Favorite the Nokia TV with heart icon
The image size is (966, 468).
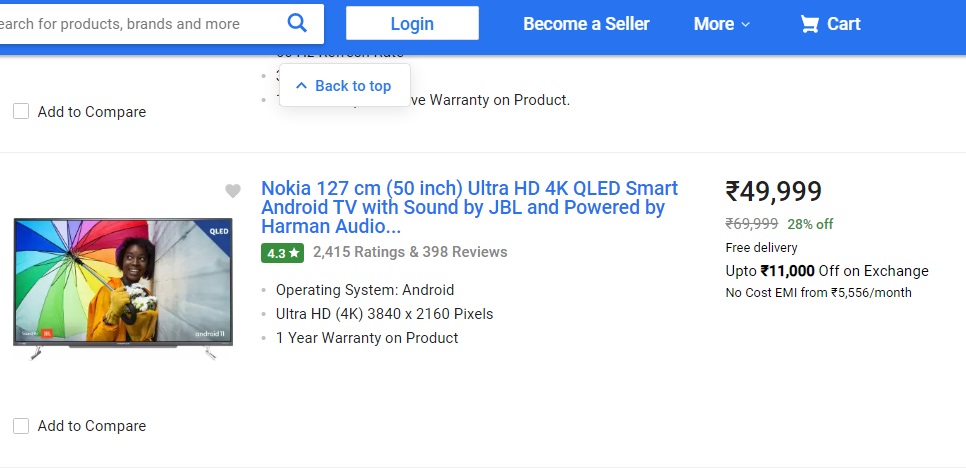pyautogui.click(x=233, y=191)
